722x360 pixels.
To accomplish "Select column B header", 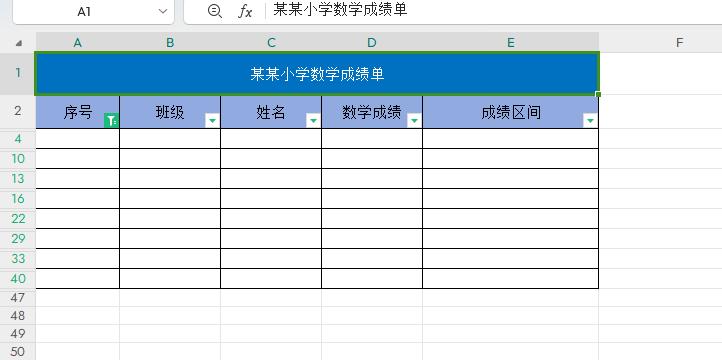I will [170, 43].
